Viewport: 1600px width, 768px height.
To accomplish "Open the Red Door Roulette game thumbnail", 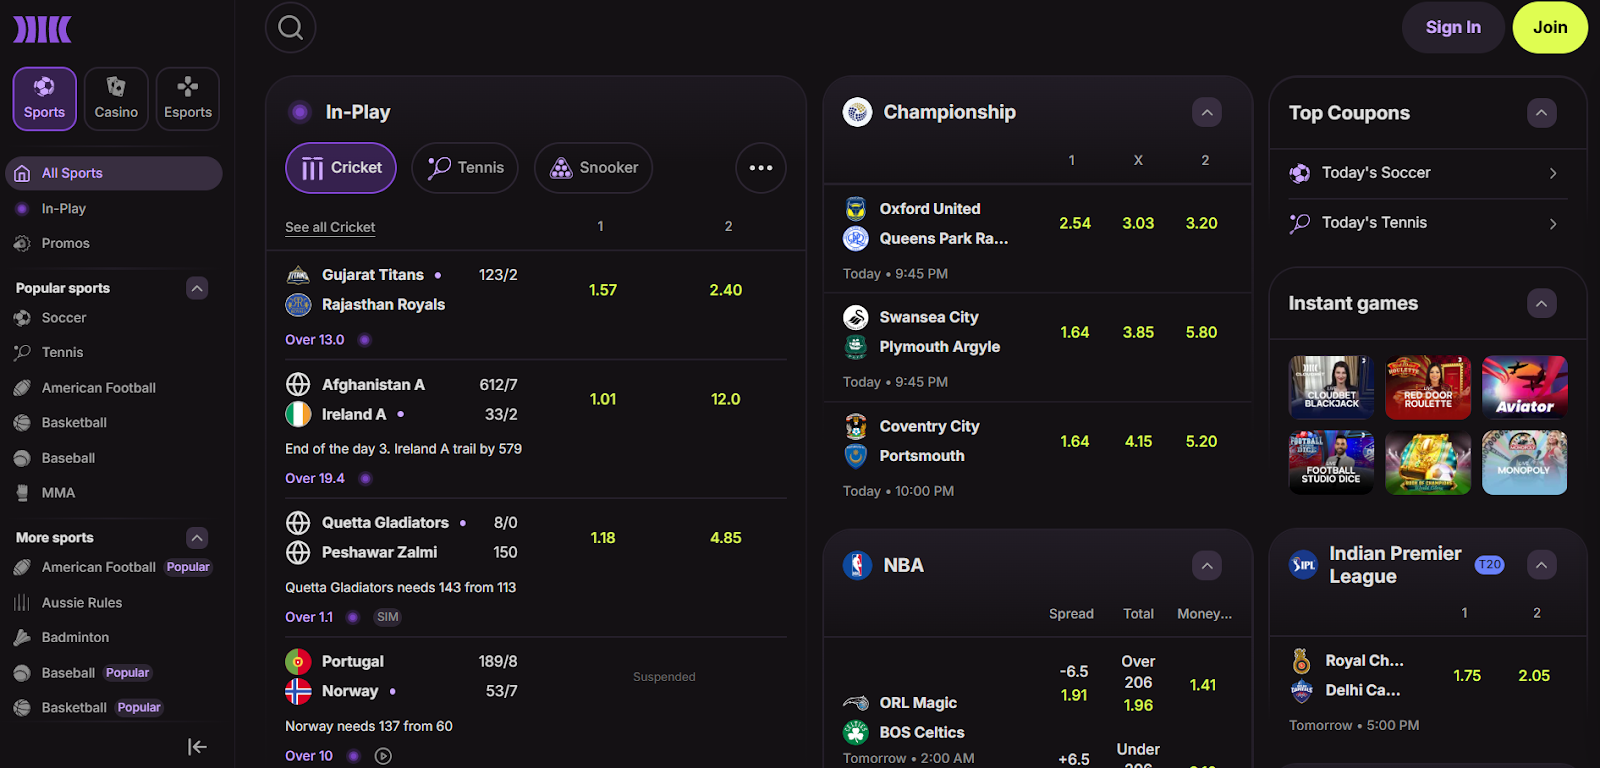I will 1428,387.
